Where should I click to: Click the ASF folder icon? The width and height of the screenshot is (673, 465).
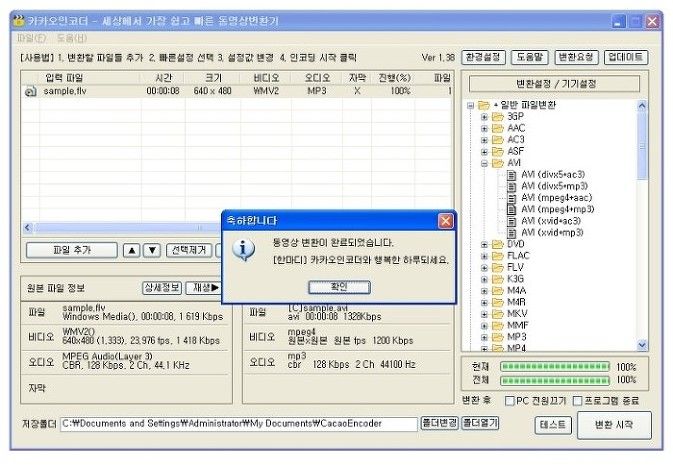point(497,152)
